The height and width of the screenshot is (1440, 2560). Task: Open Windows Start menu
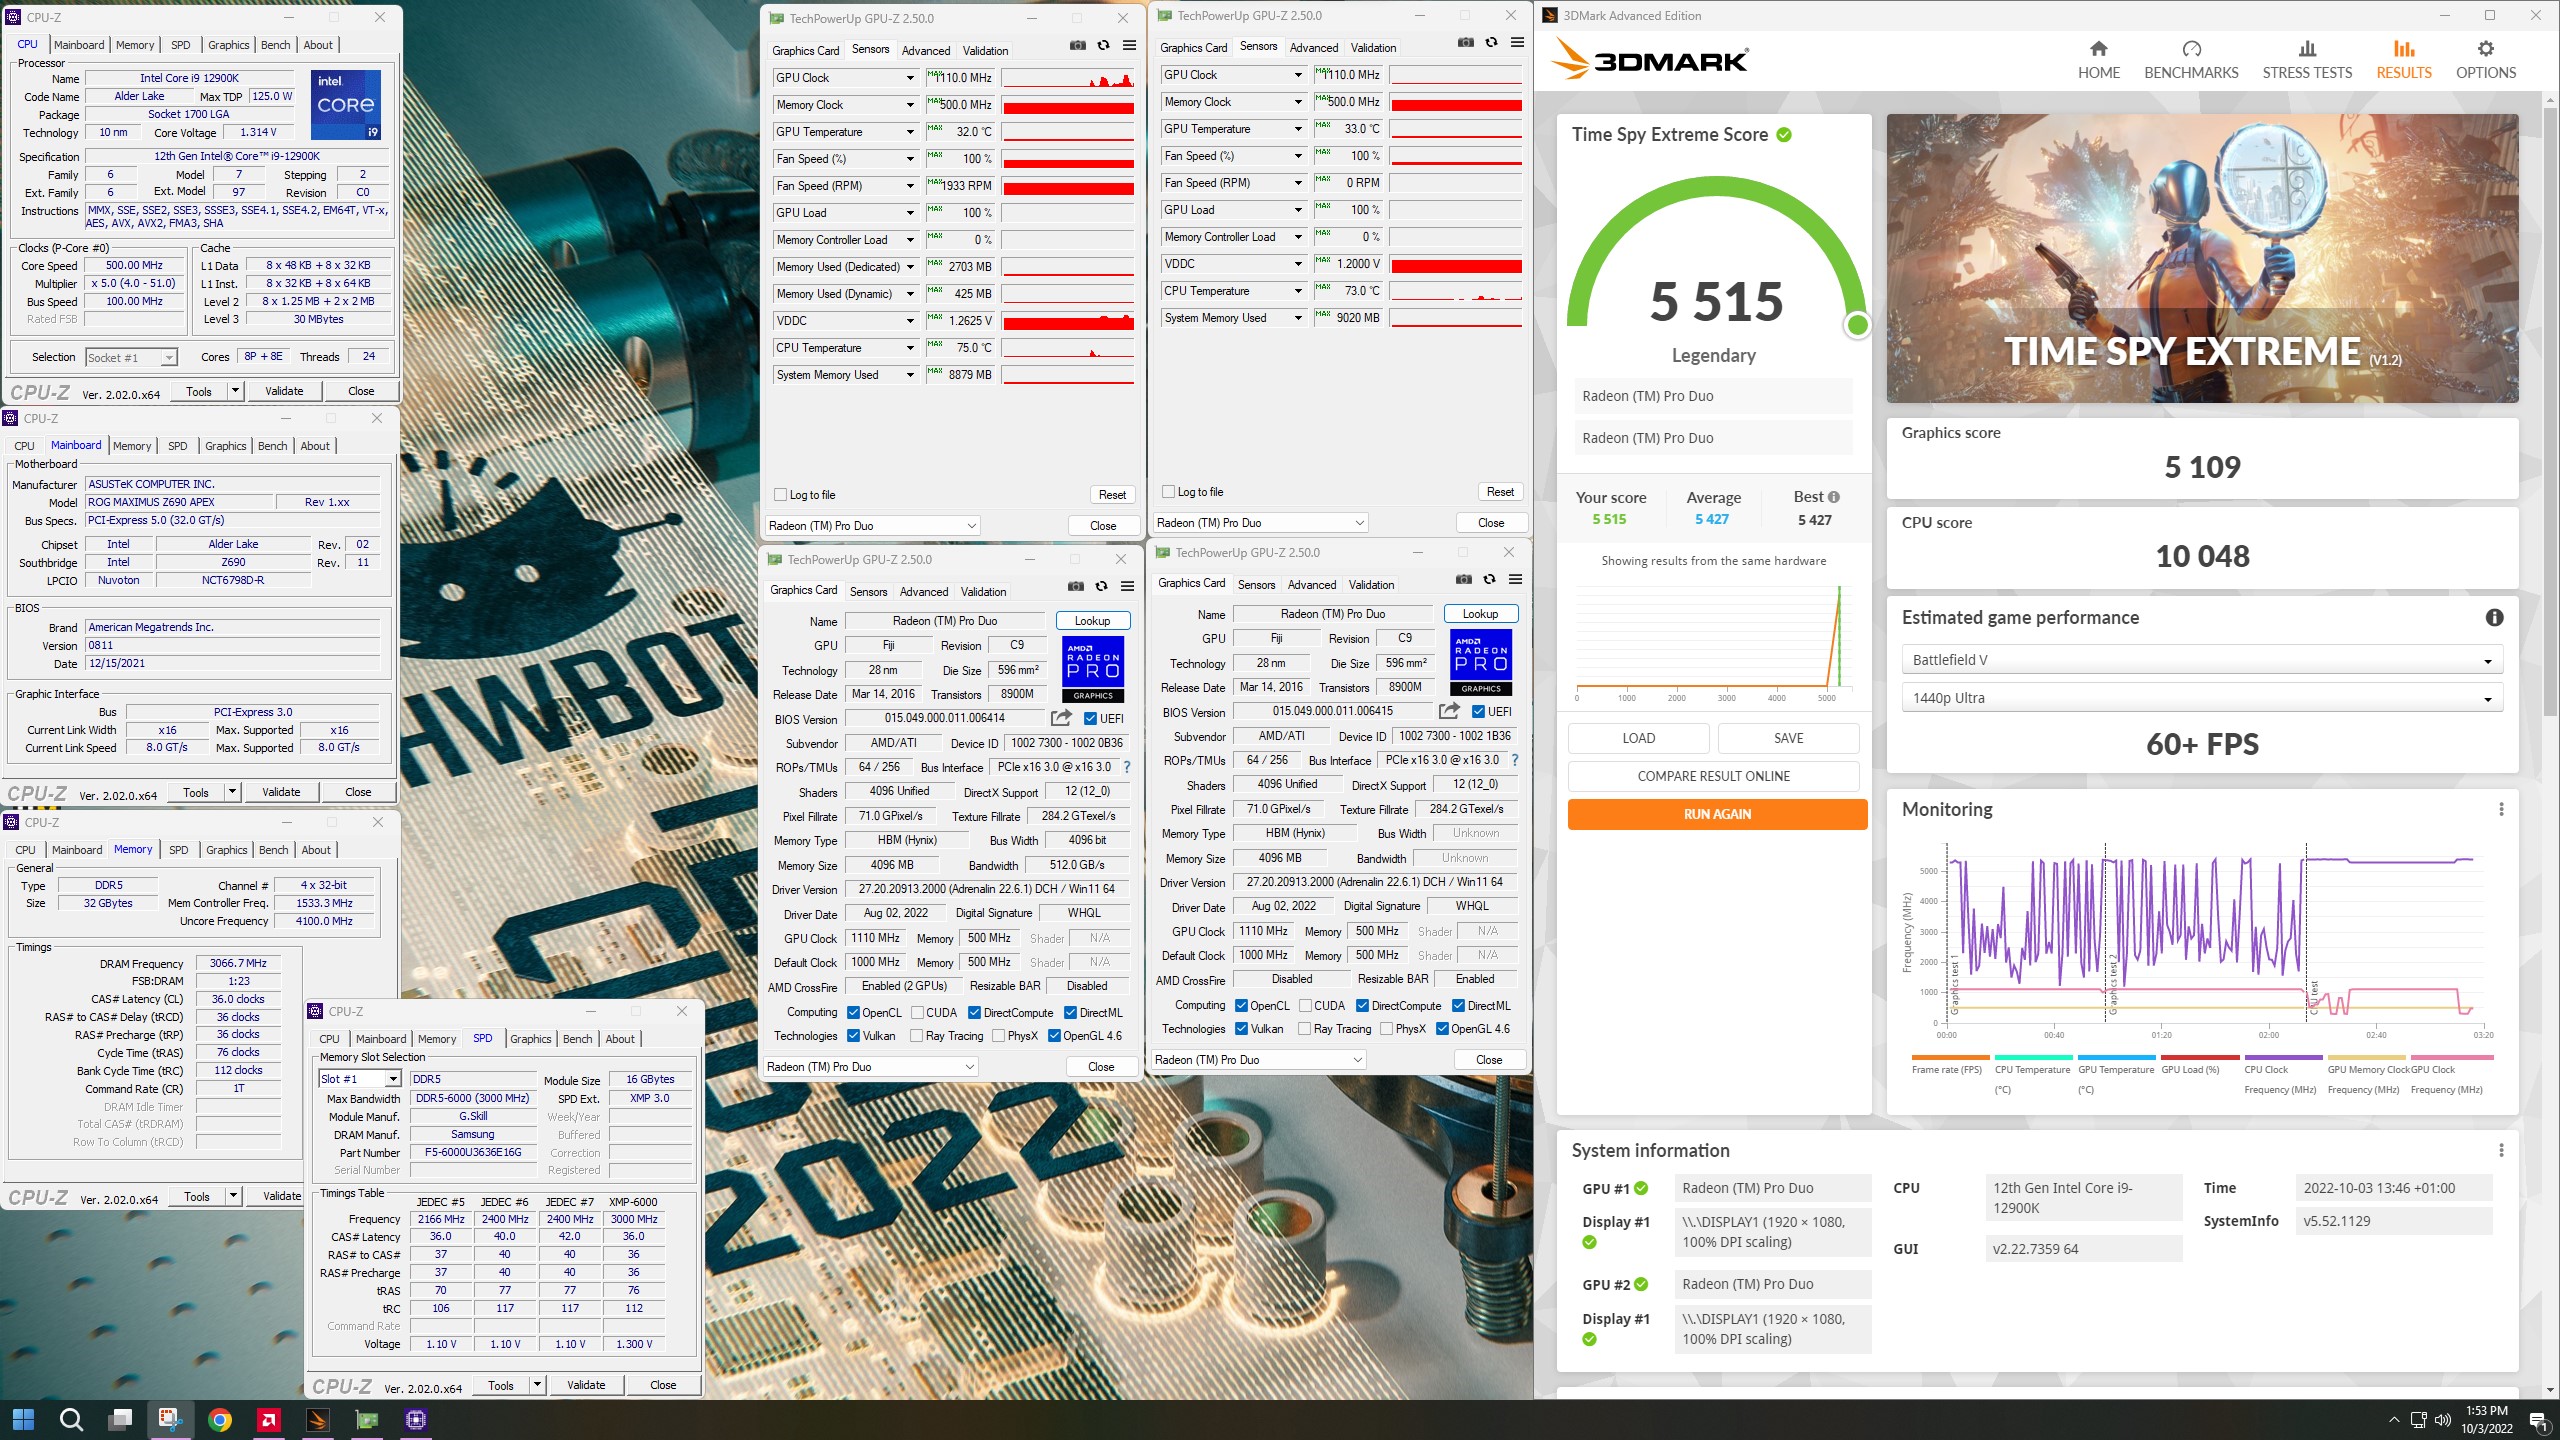pos(24,1419)
